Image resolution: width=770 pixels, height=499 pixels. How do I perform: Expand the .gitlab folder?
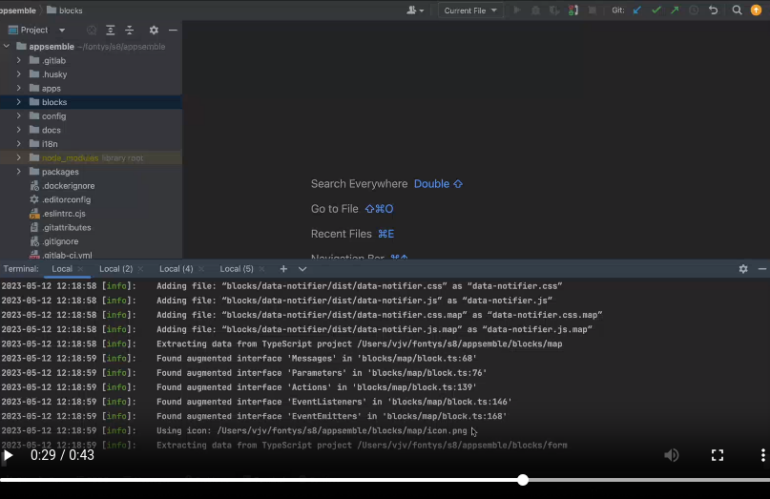tap(19, 60)
